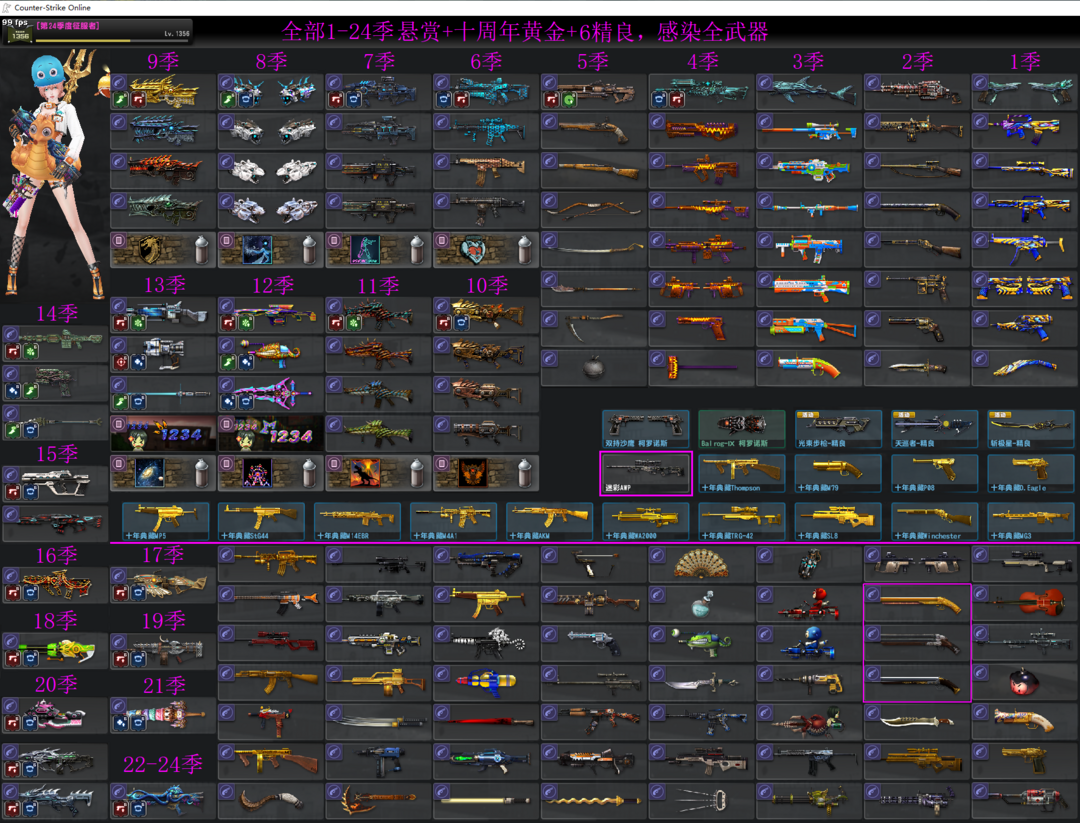Pick the wavy golden serpent sword
The width and height of the screenshot is (1080, 823).
pos(594,801)
